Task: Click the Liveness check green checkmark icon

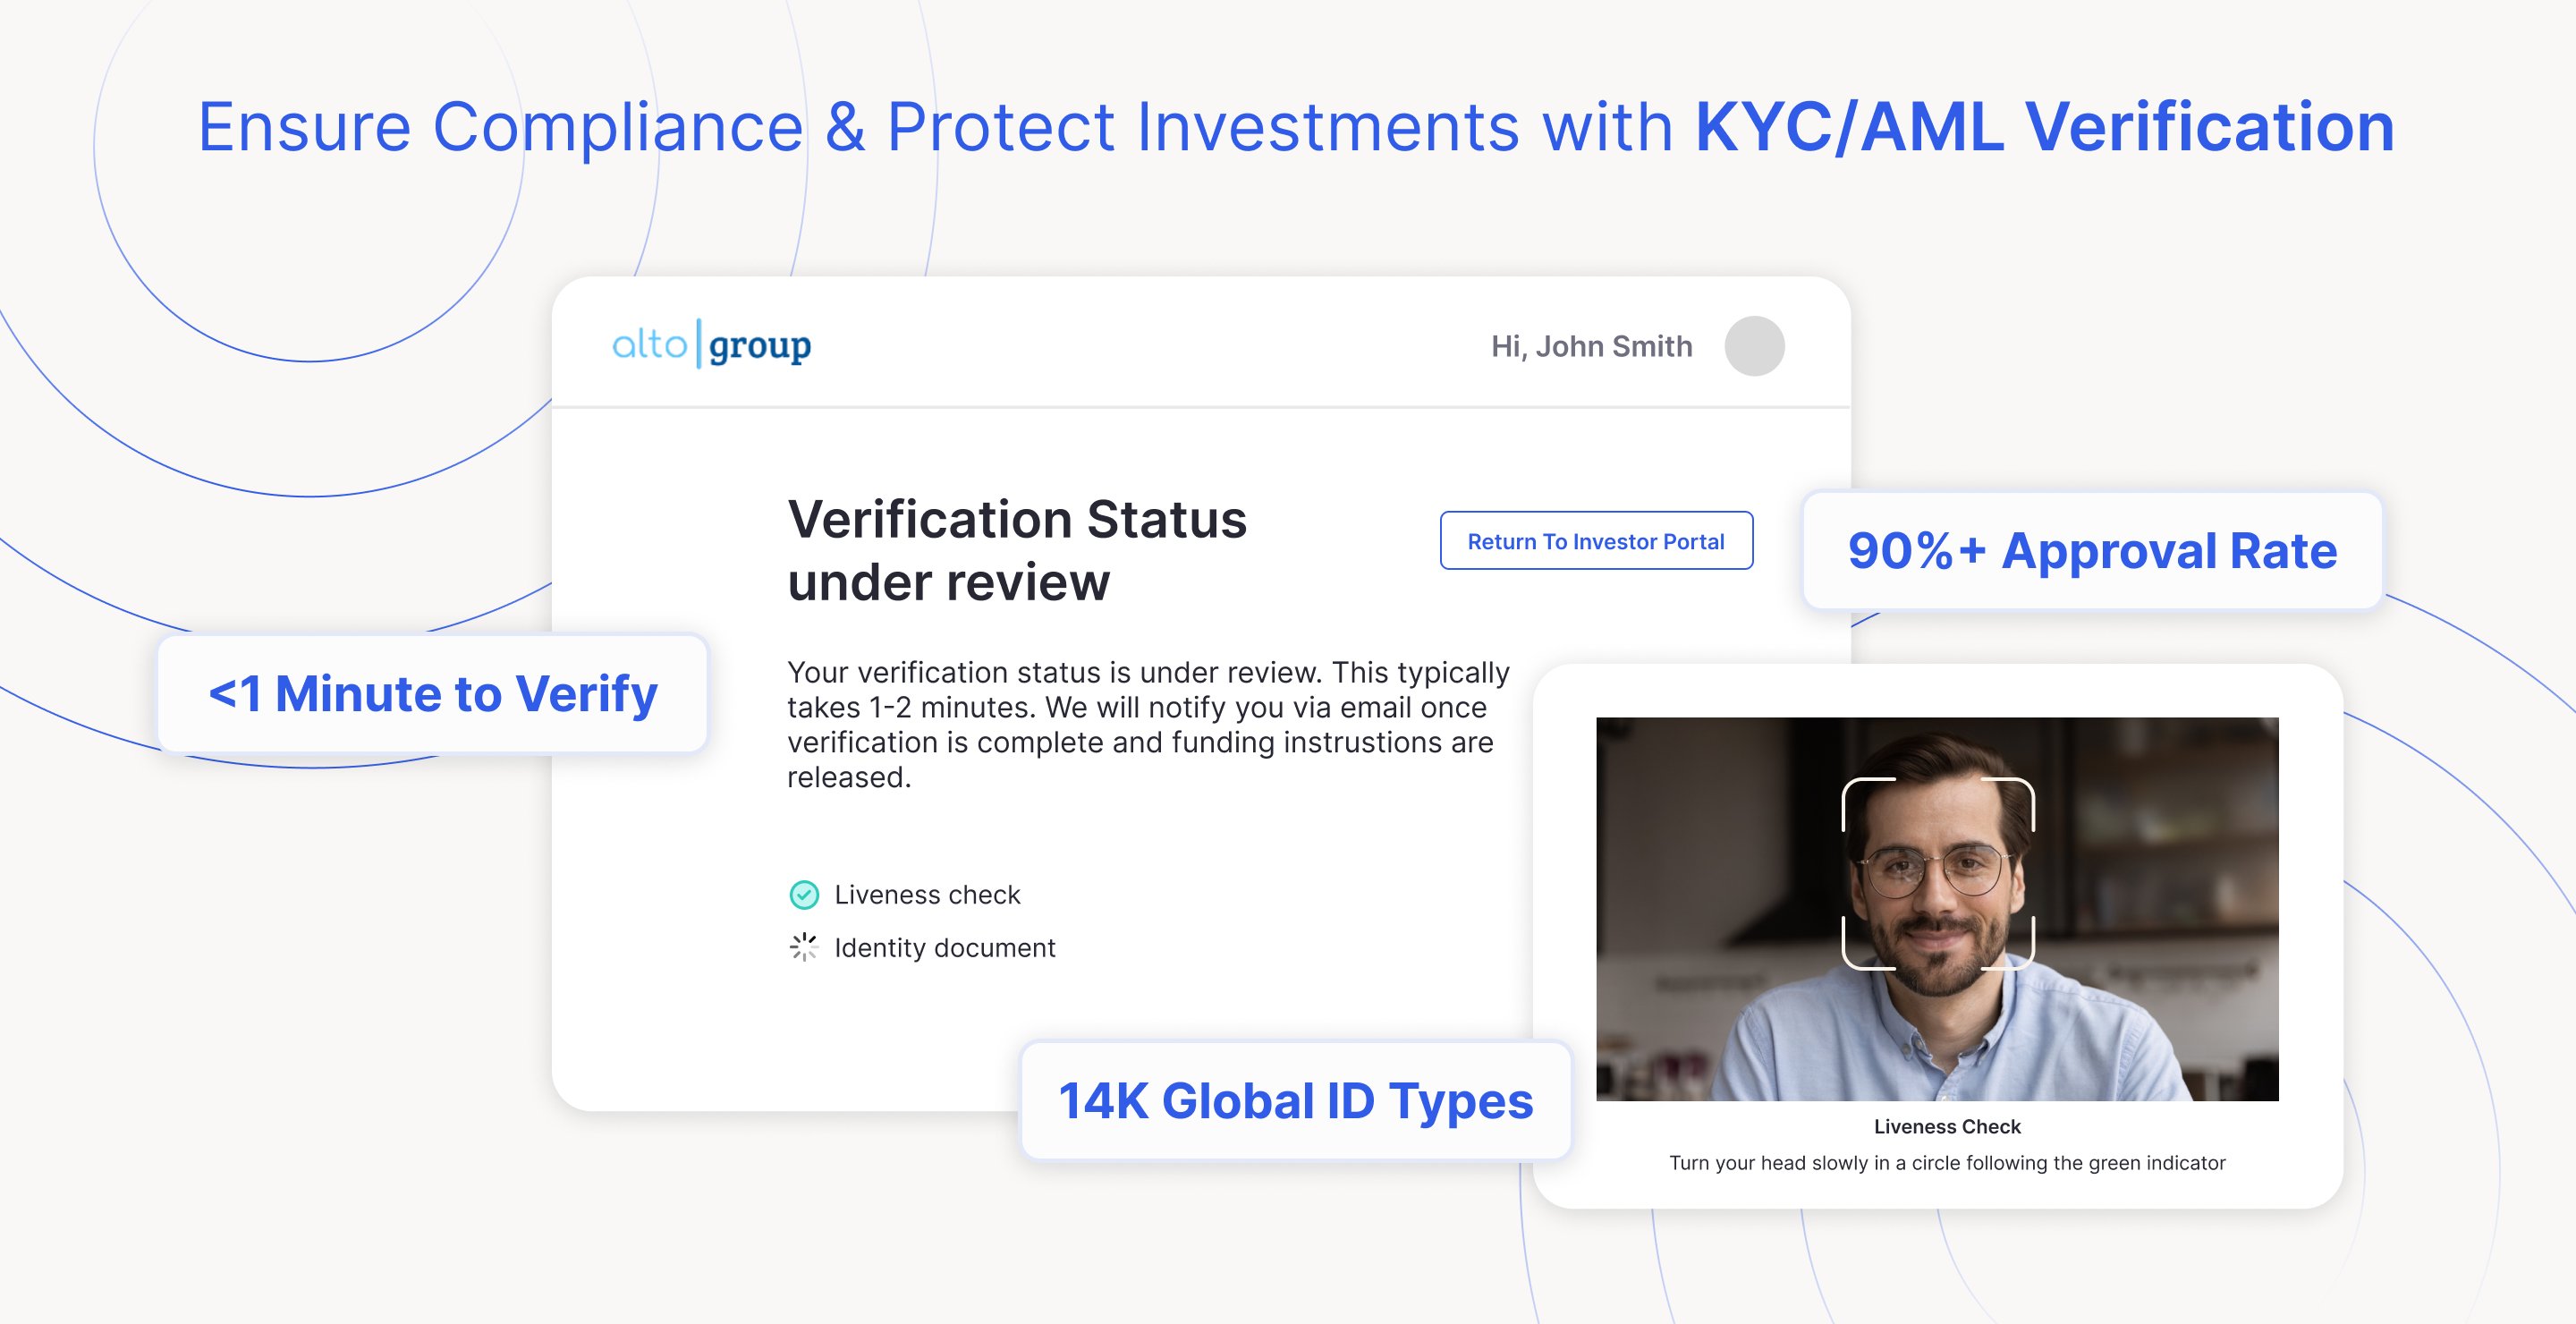Action: (x=804, y=894)
